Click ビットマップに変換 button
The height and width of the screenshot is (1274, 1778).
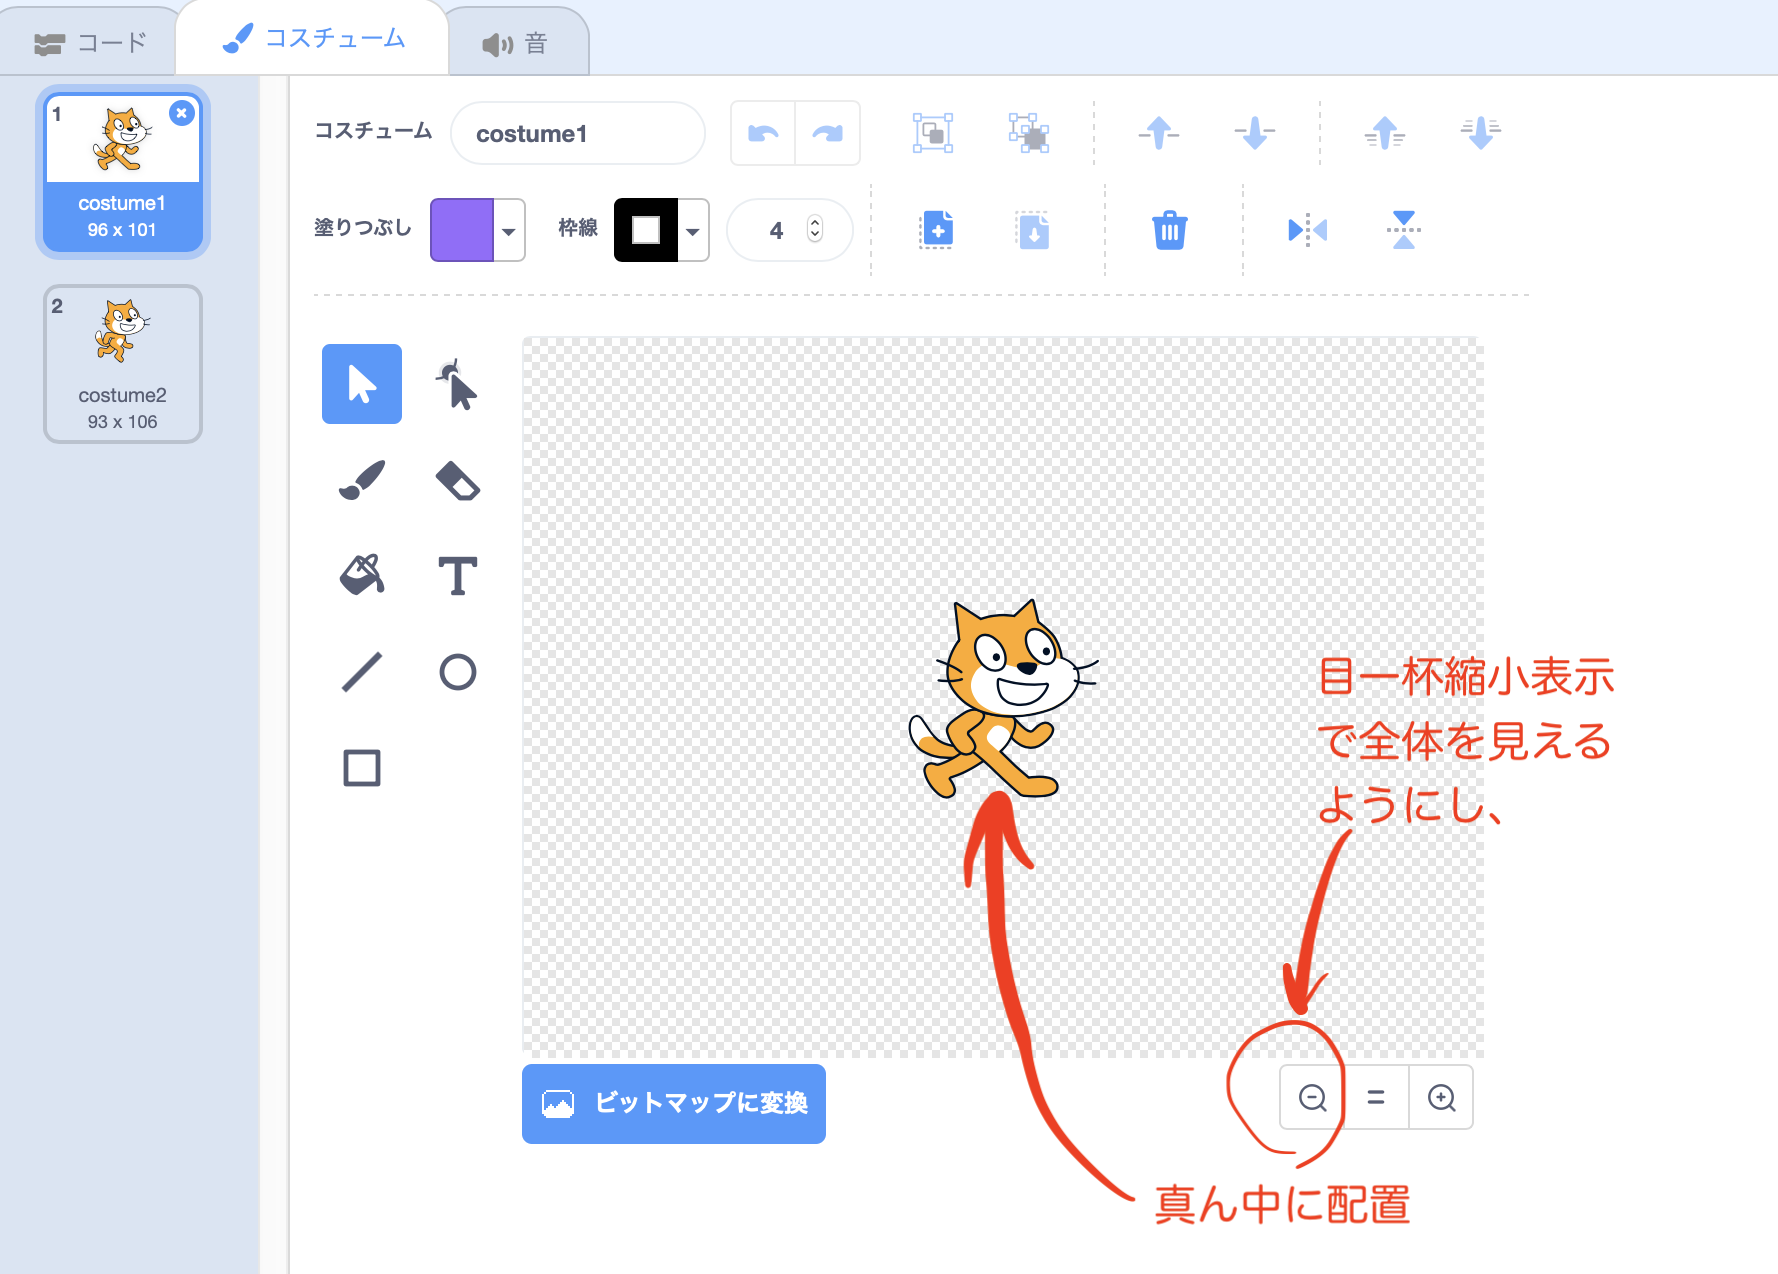[x=674, y=1103]
